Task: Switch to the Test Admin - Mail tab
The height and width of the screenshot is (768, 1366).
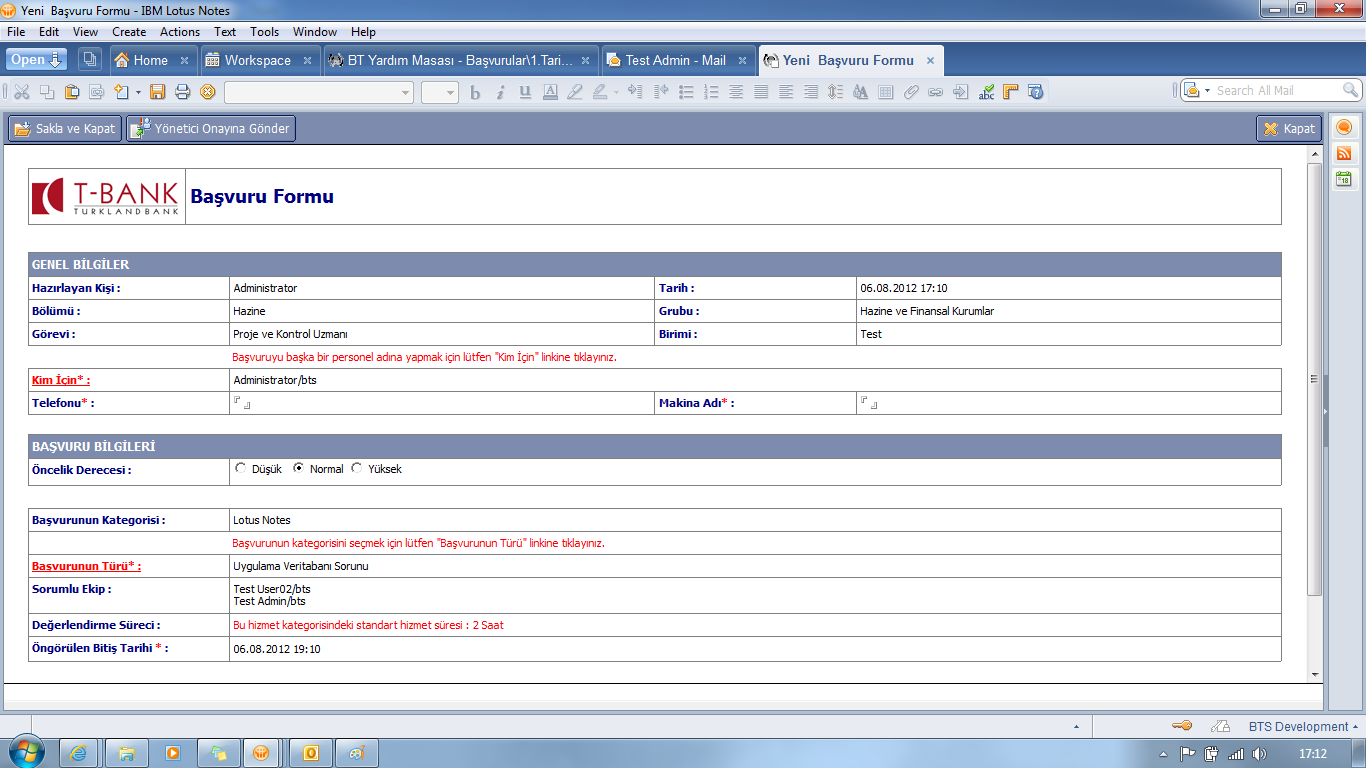Action: coord(676,60)
